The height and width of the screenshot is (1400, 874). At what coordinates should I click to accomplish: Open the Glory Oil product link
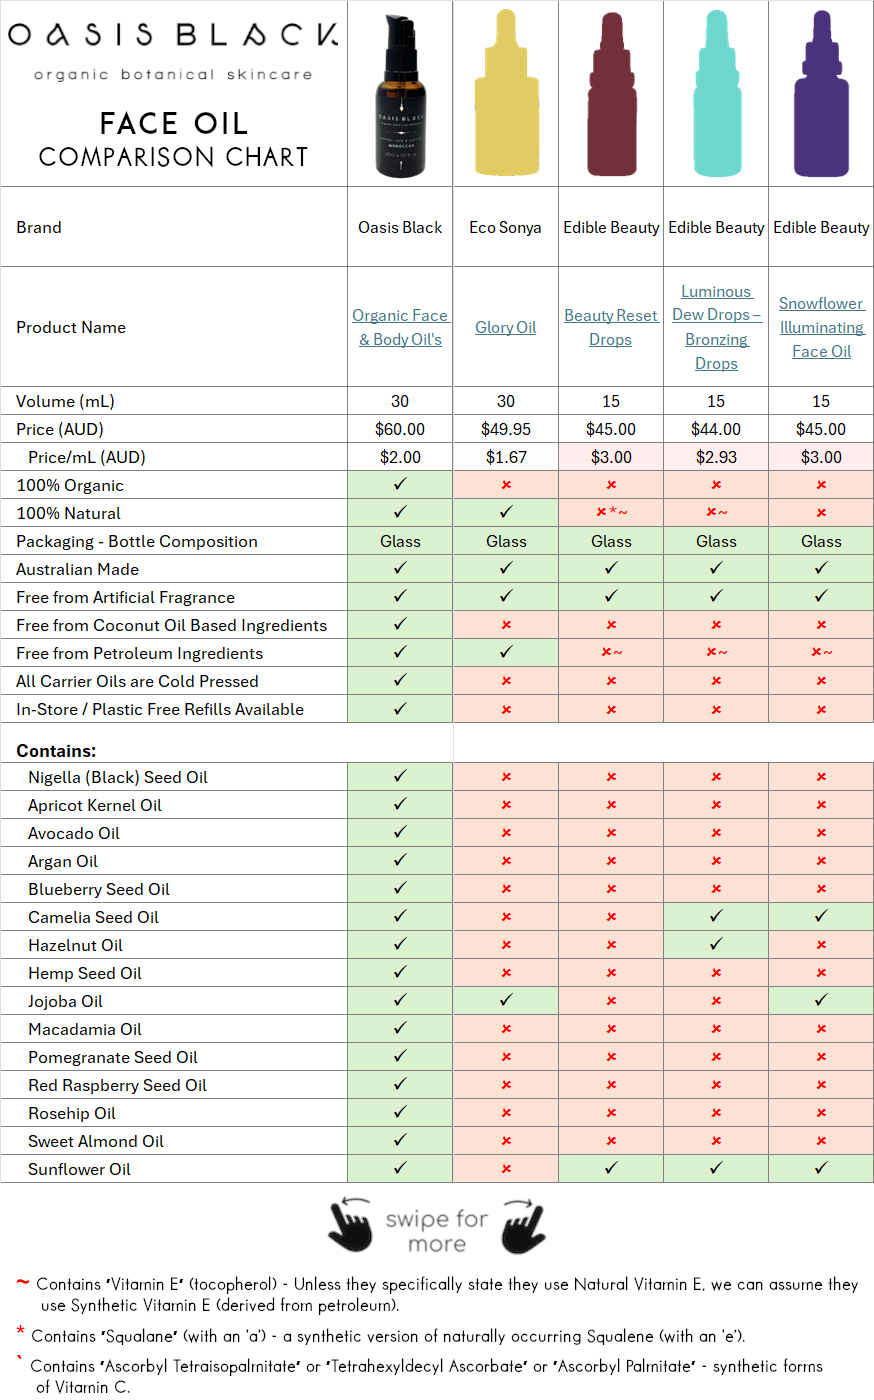506,327
